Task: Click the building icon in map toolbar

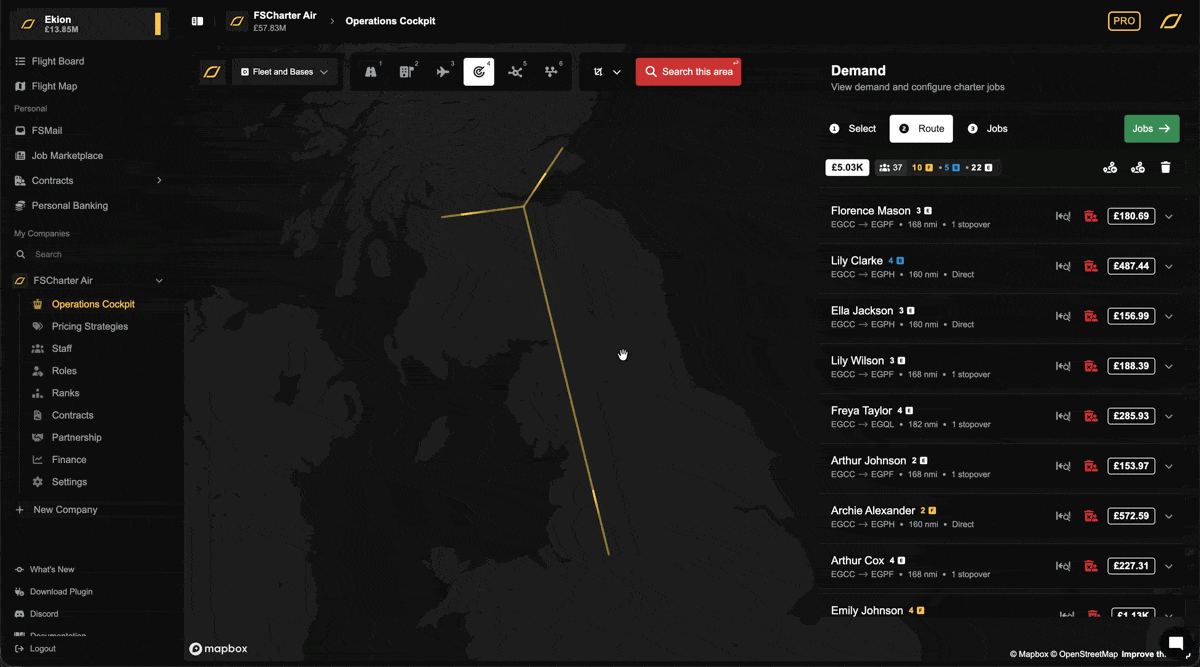Action: coord(407,72)
